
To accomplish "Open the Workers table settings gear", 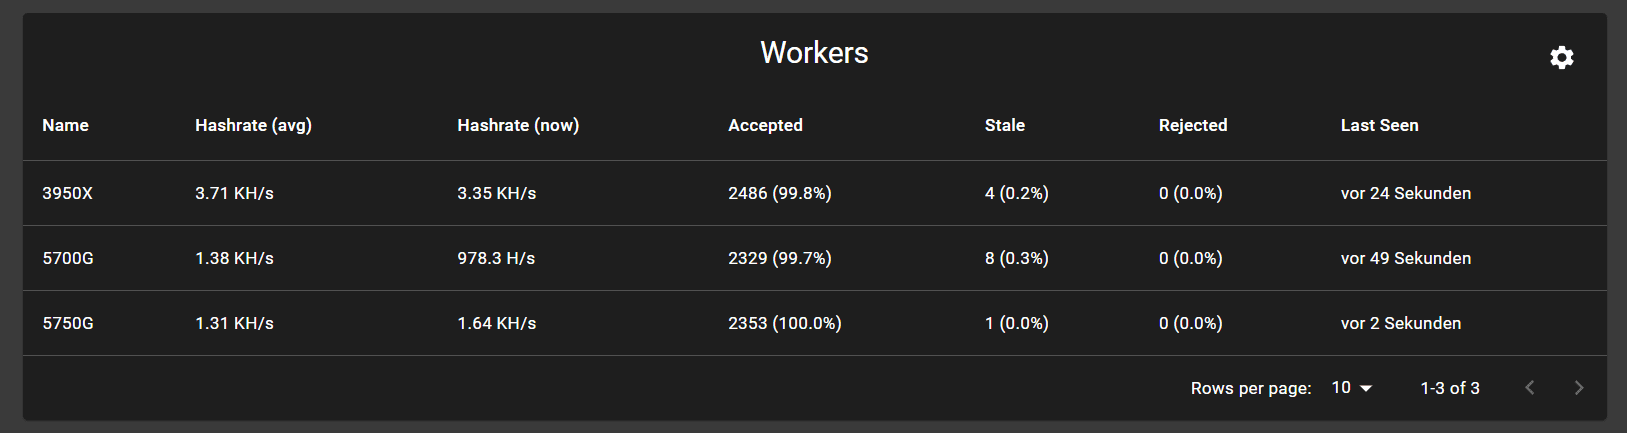I will click(1561, 58).
